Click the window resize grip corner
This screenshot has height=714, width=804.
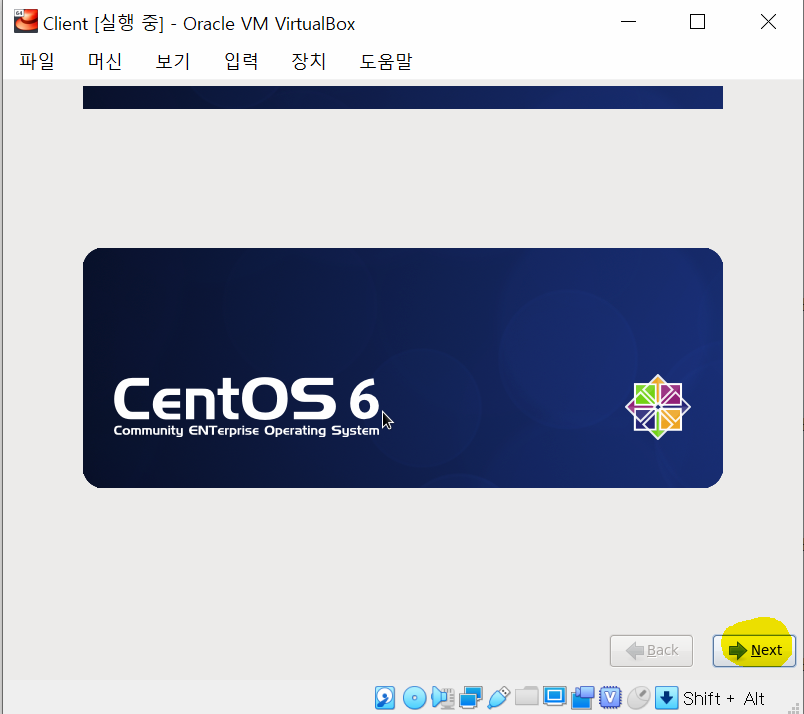(x=794, y=708)
